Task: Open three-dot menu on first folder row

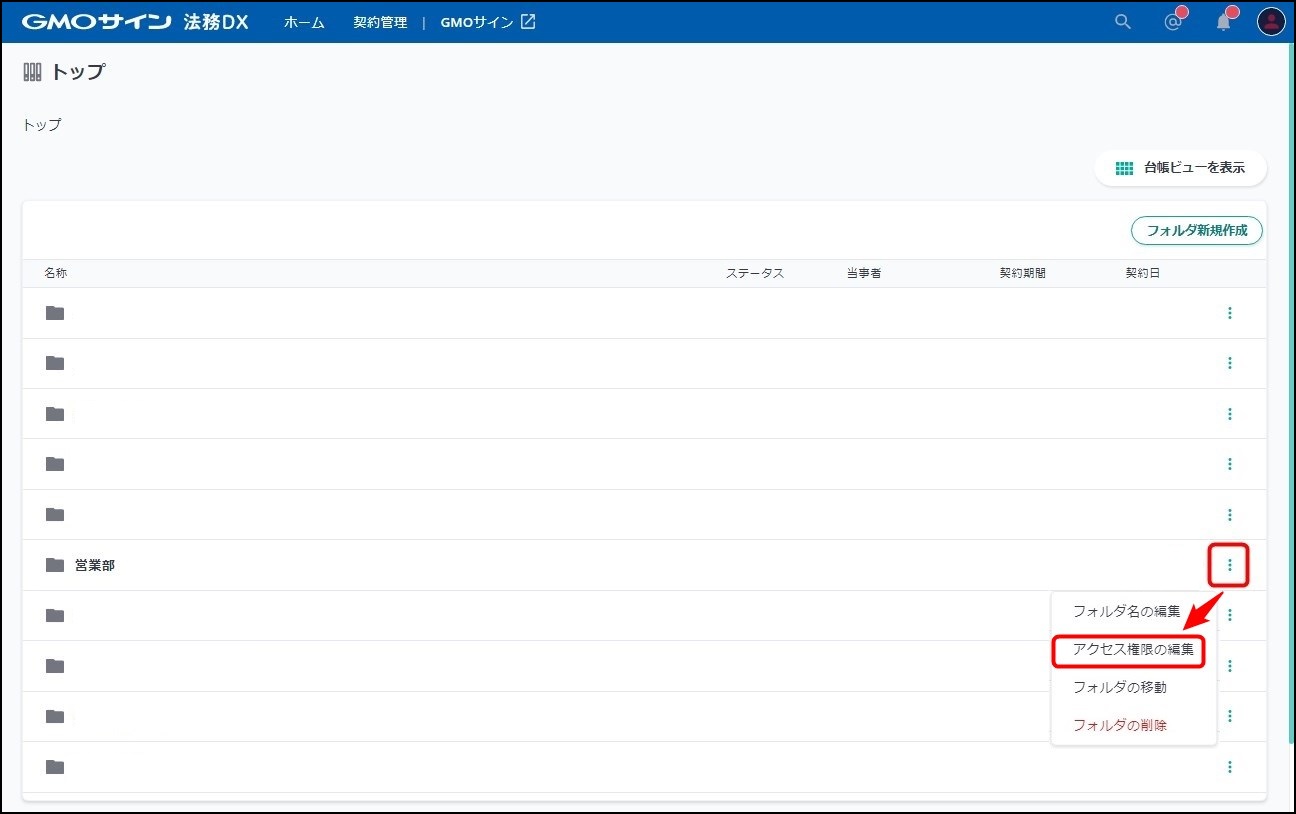Action: 1229,313
